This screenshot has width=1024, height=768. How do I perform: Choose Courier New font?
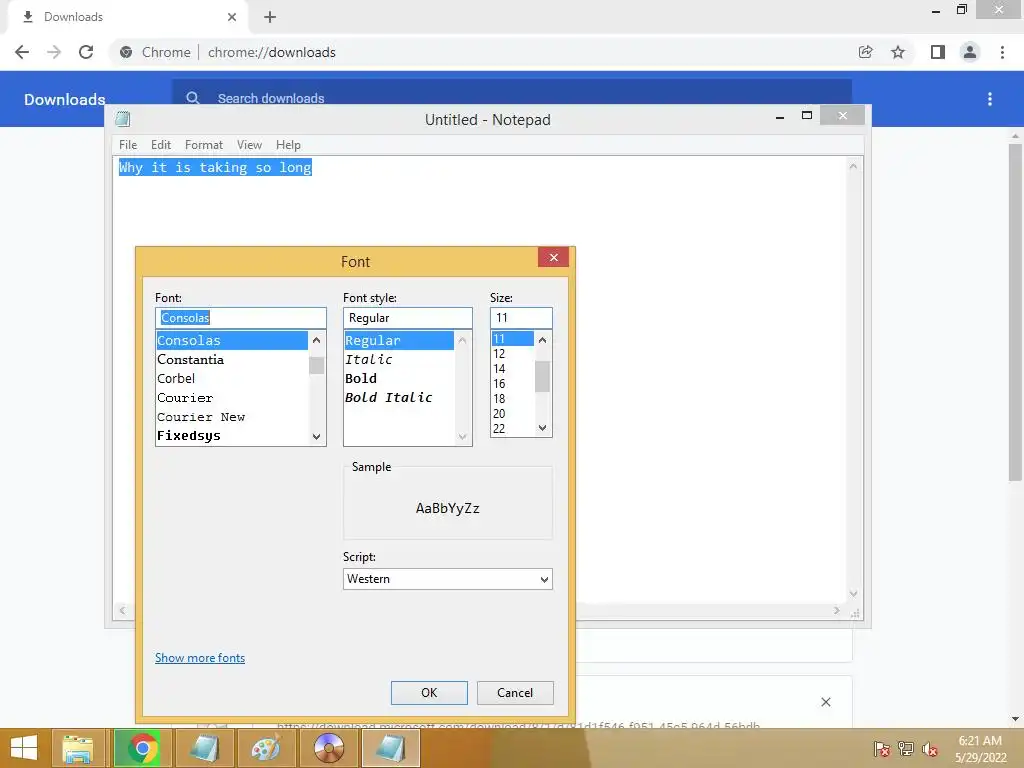(x=232, y=417)
